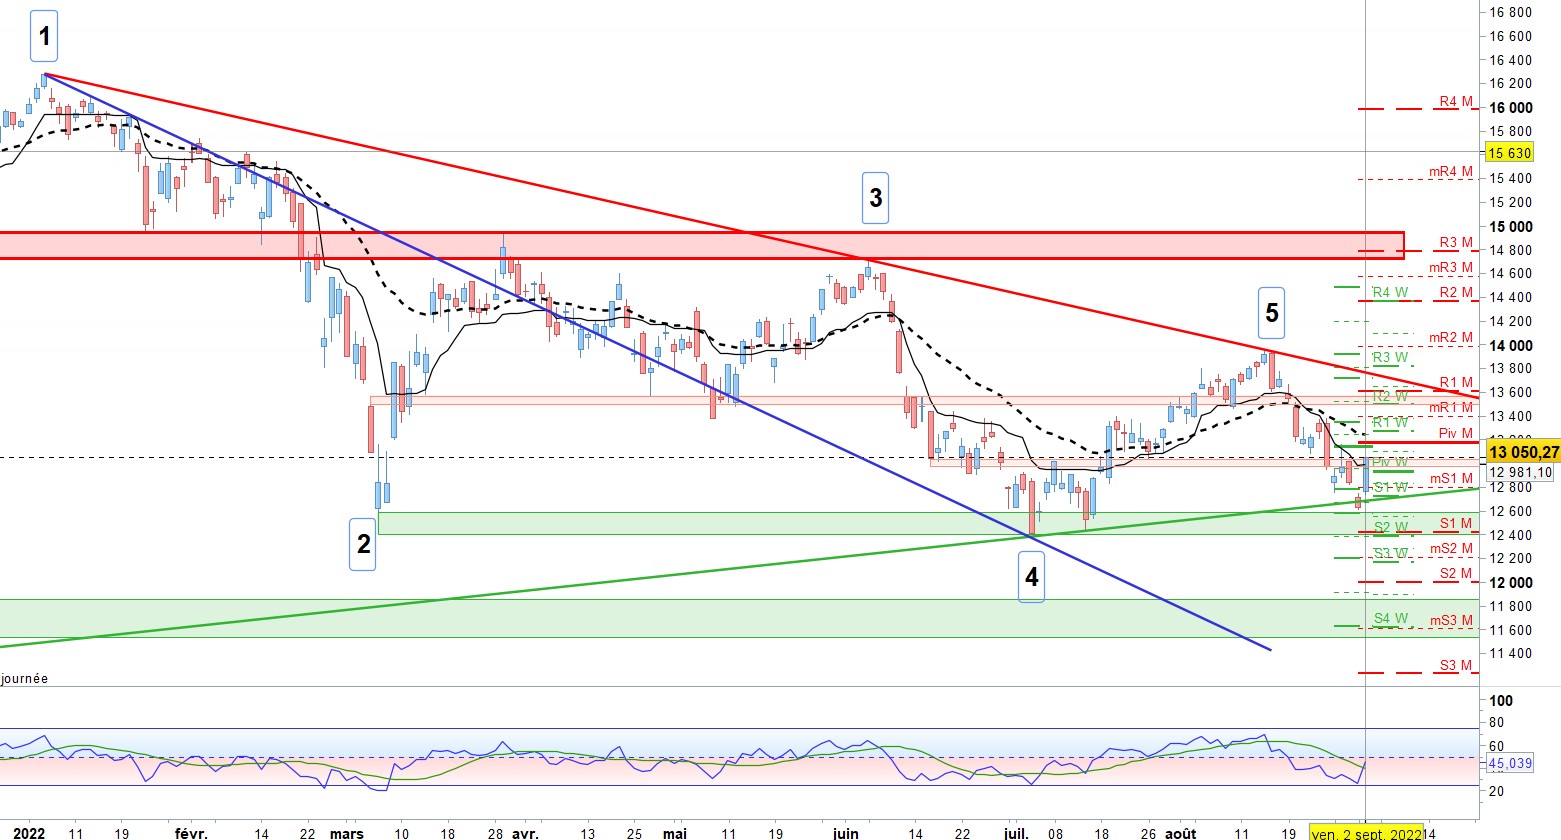Click the 15 000 price axis label

pos(1511,227)
